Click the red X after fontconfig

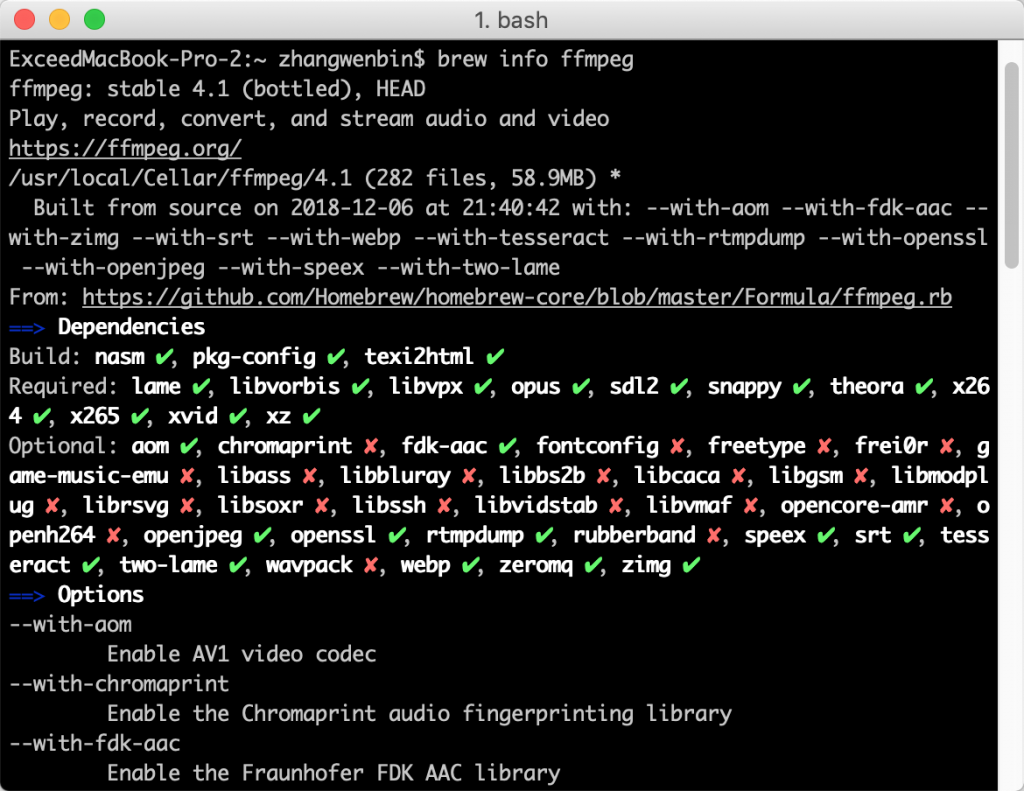point(678,446)
